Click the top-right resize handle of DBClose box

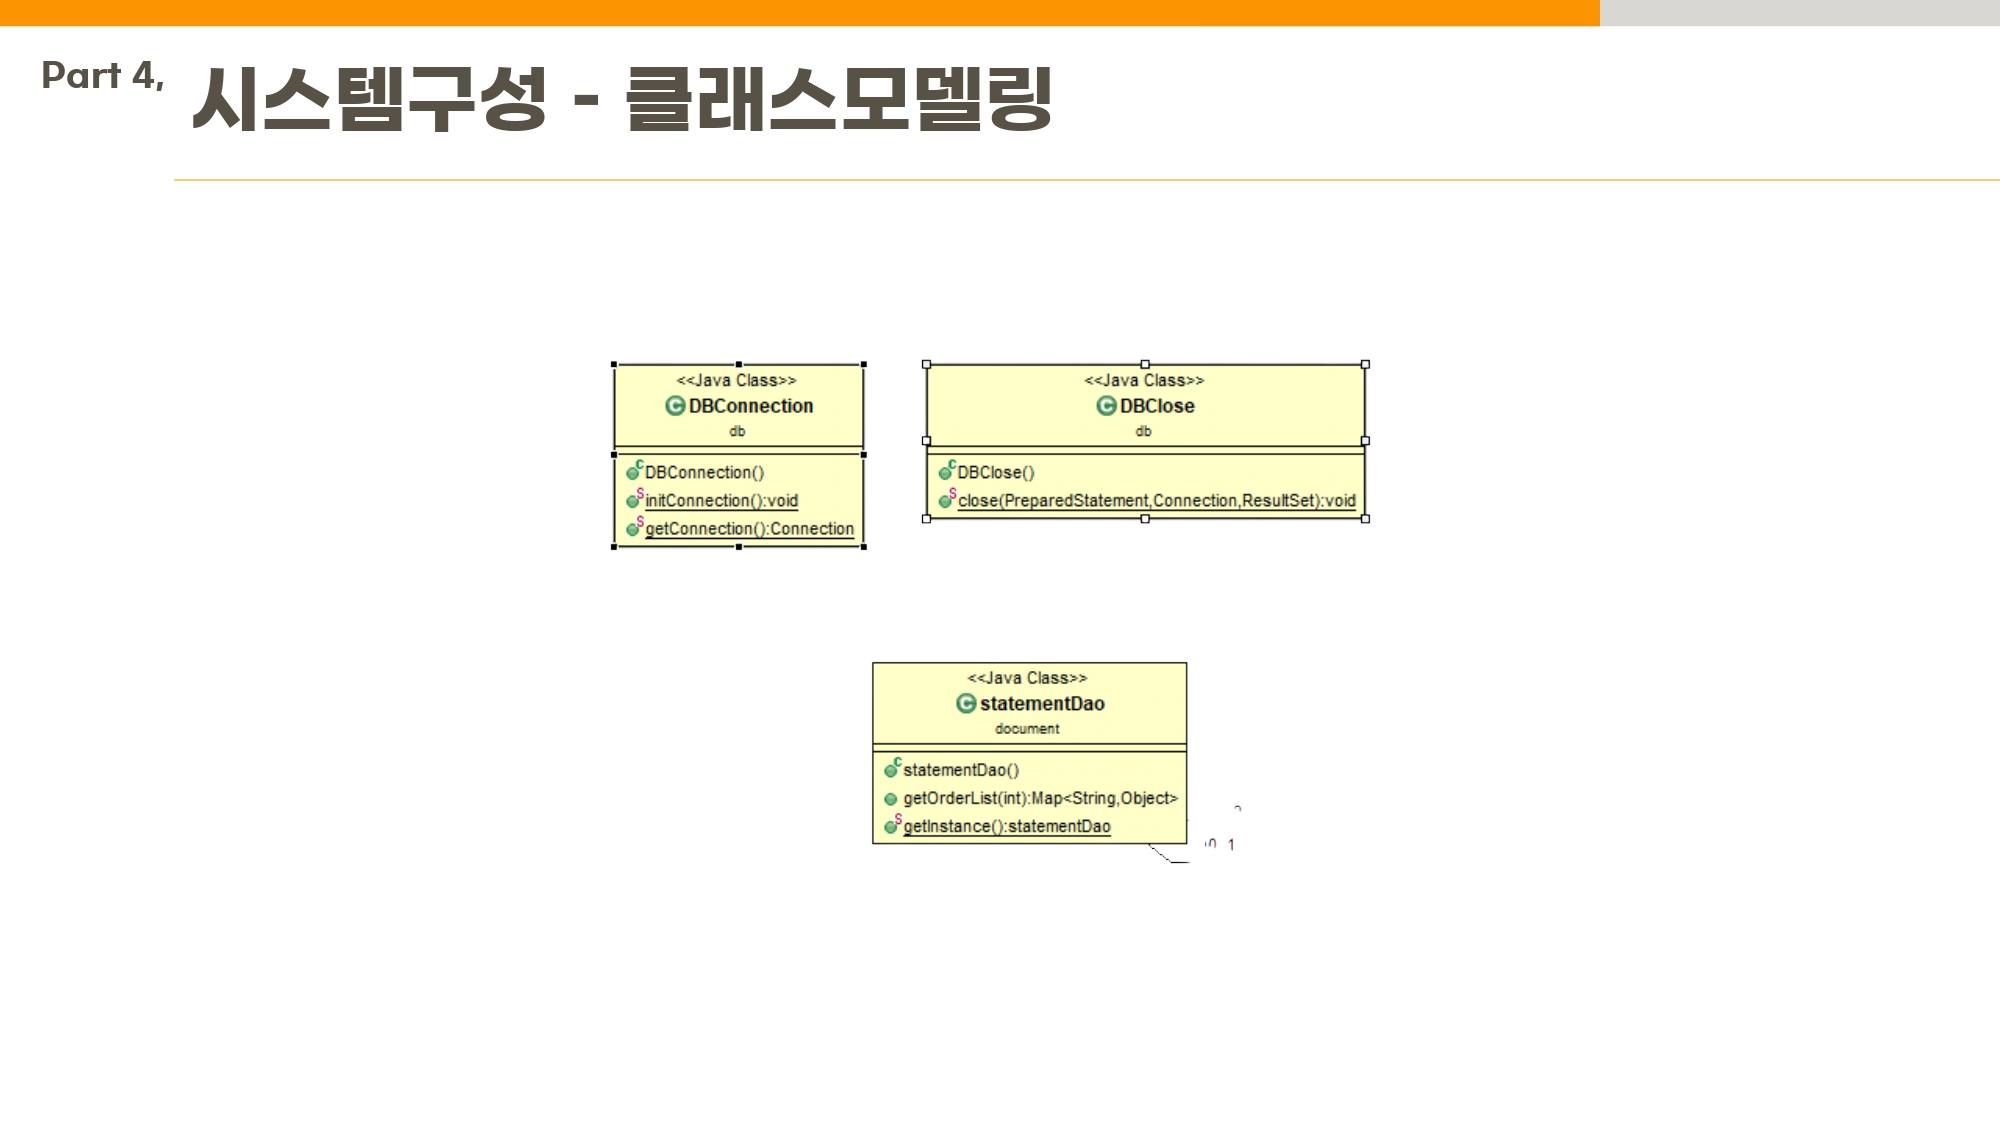[x=1365, y=365]
